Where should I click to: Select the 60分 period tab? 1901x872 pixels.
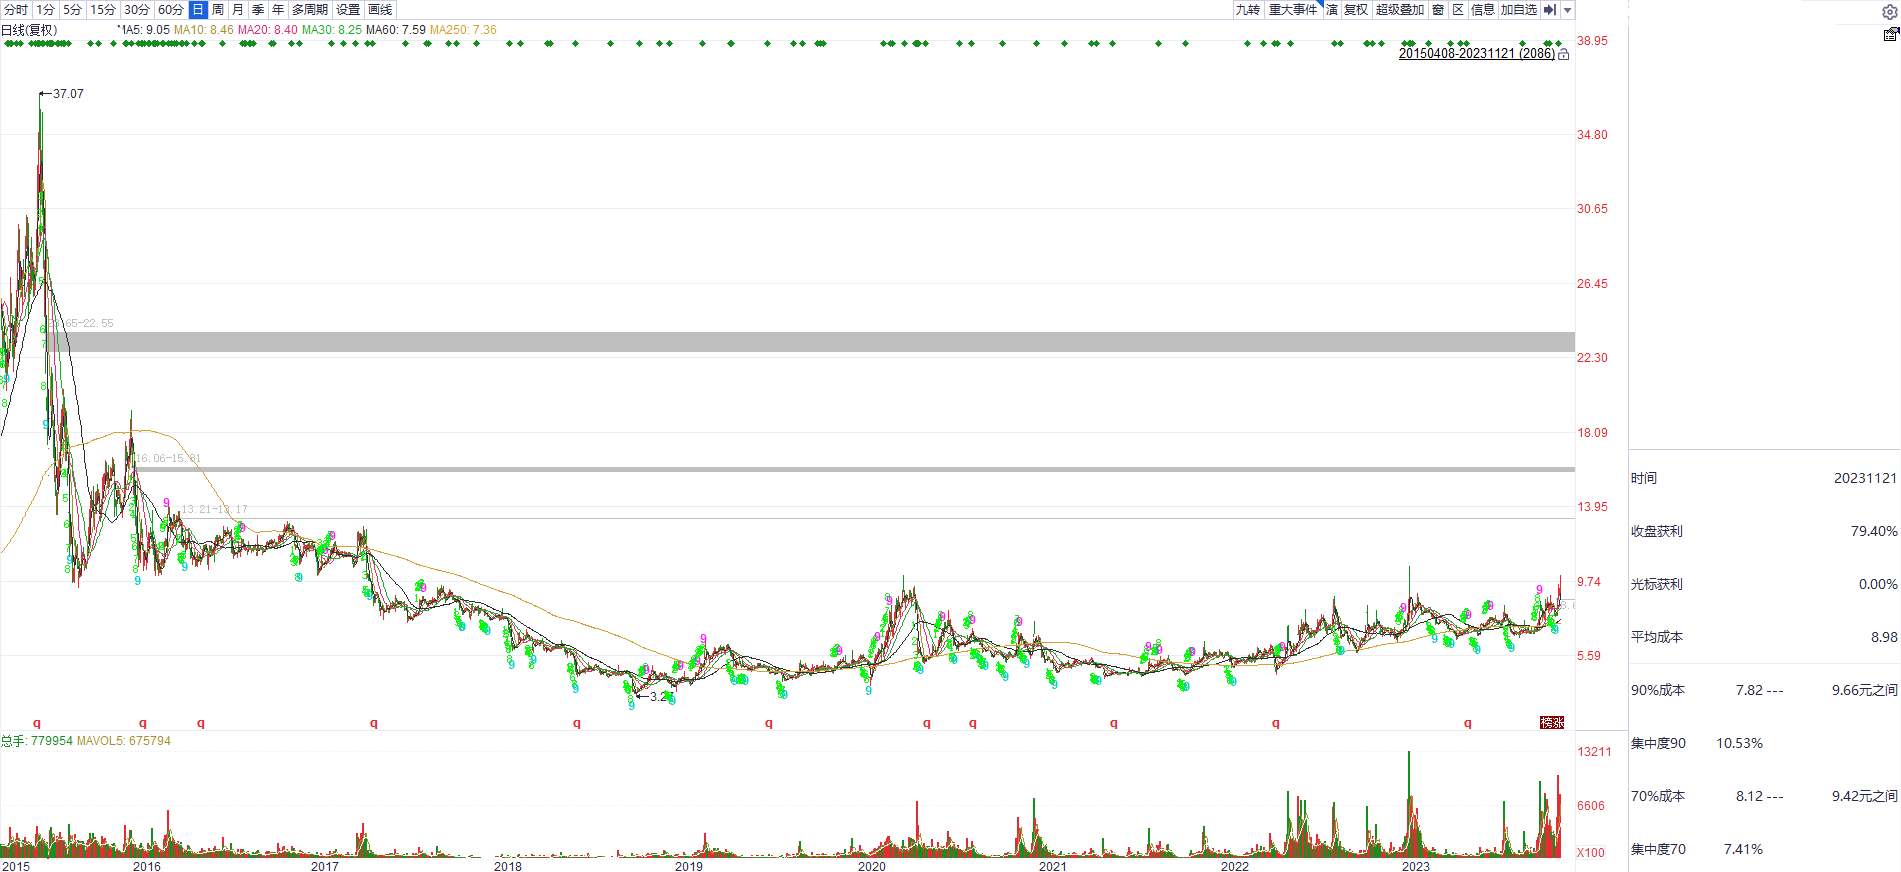pos(171,10)
